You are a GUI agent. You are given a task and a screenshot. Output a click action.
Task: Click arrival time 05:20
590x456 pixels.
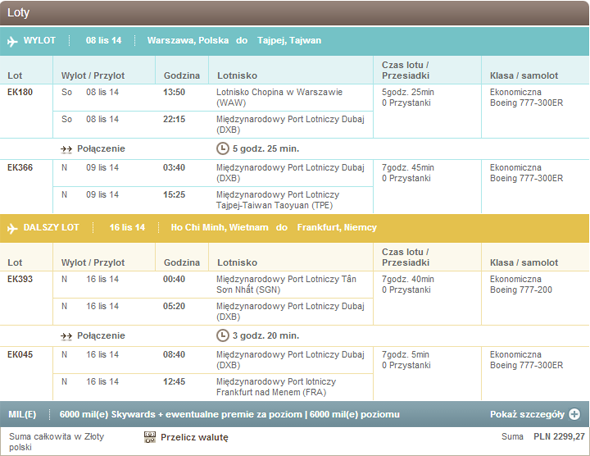[x=174, y=306]
